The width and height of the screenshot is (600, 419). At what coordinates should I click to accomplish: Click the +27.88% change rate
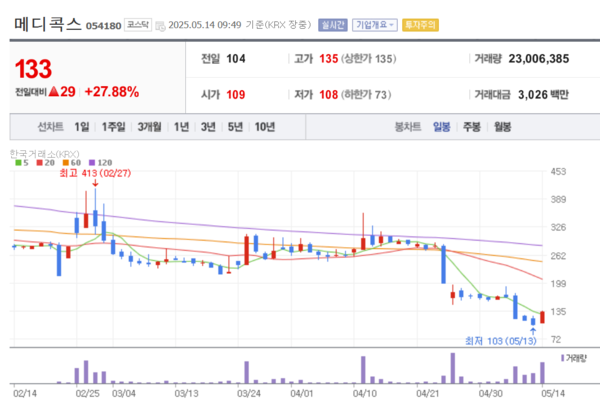(111, 92)
